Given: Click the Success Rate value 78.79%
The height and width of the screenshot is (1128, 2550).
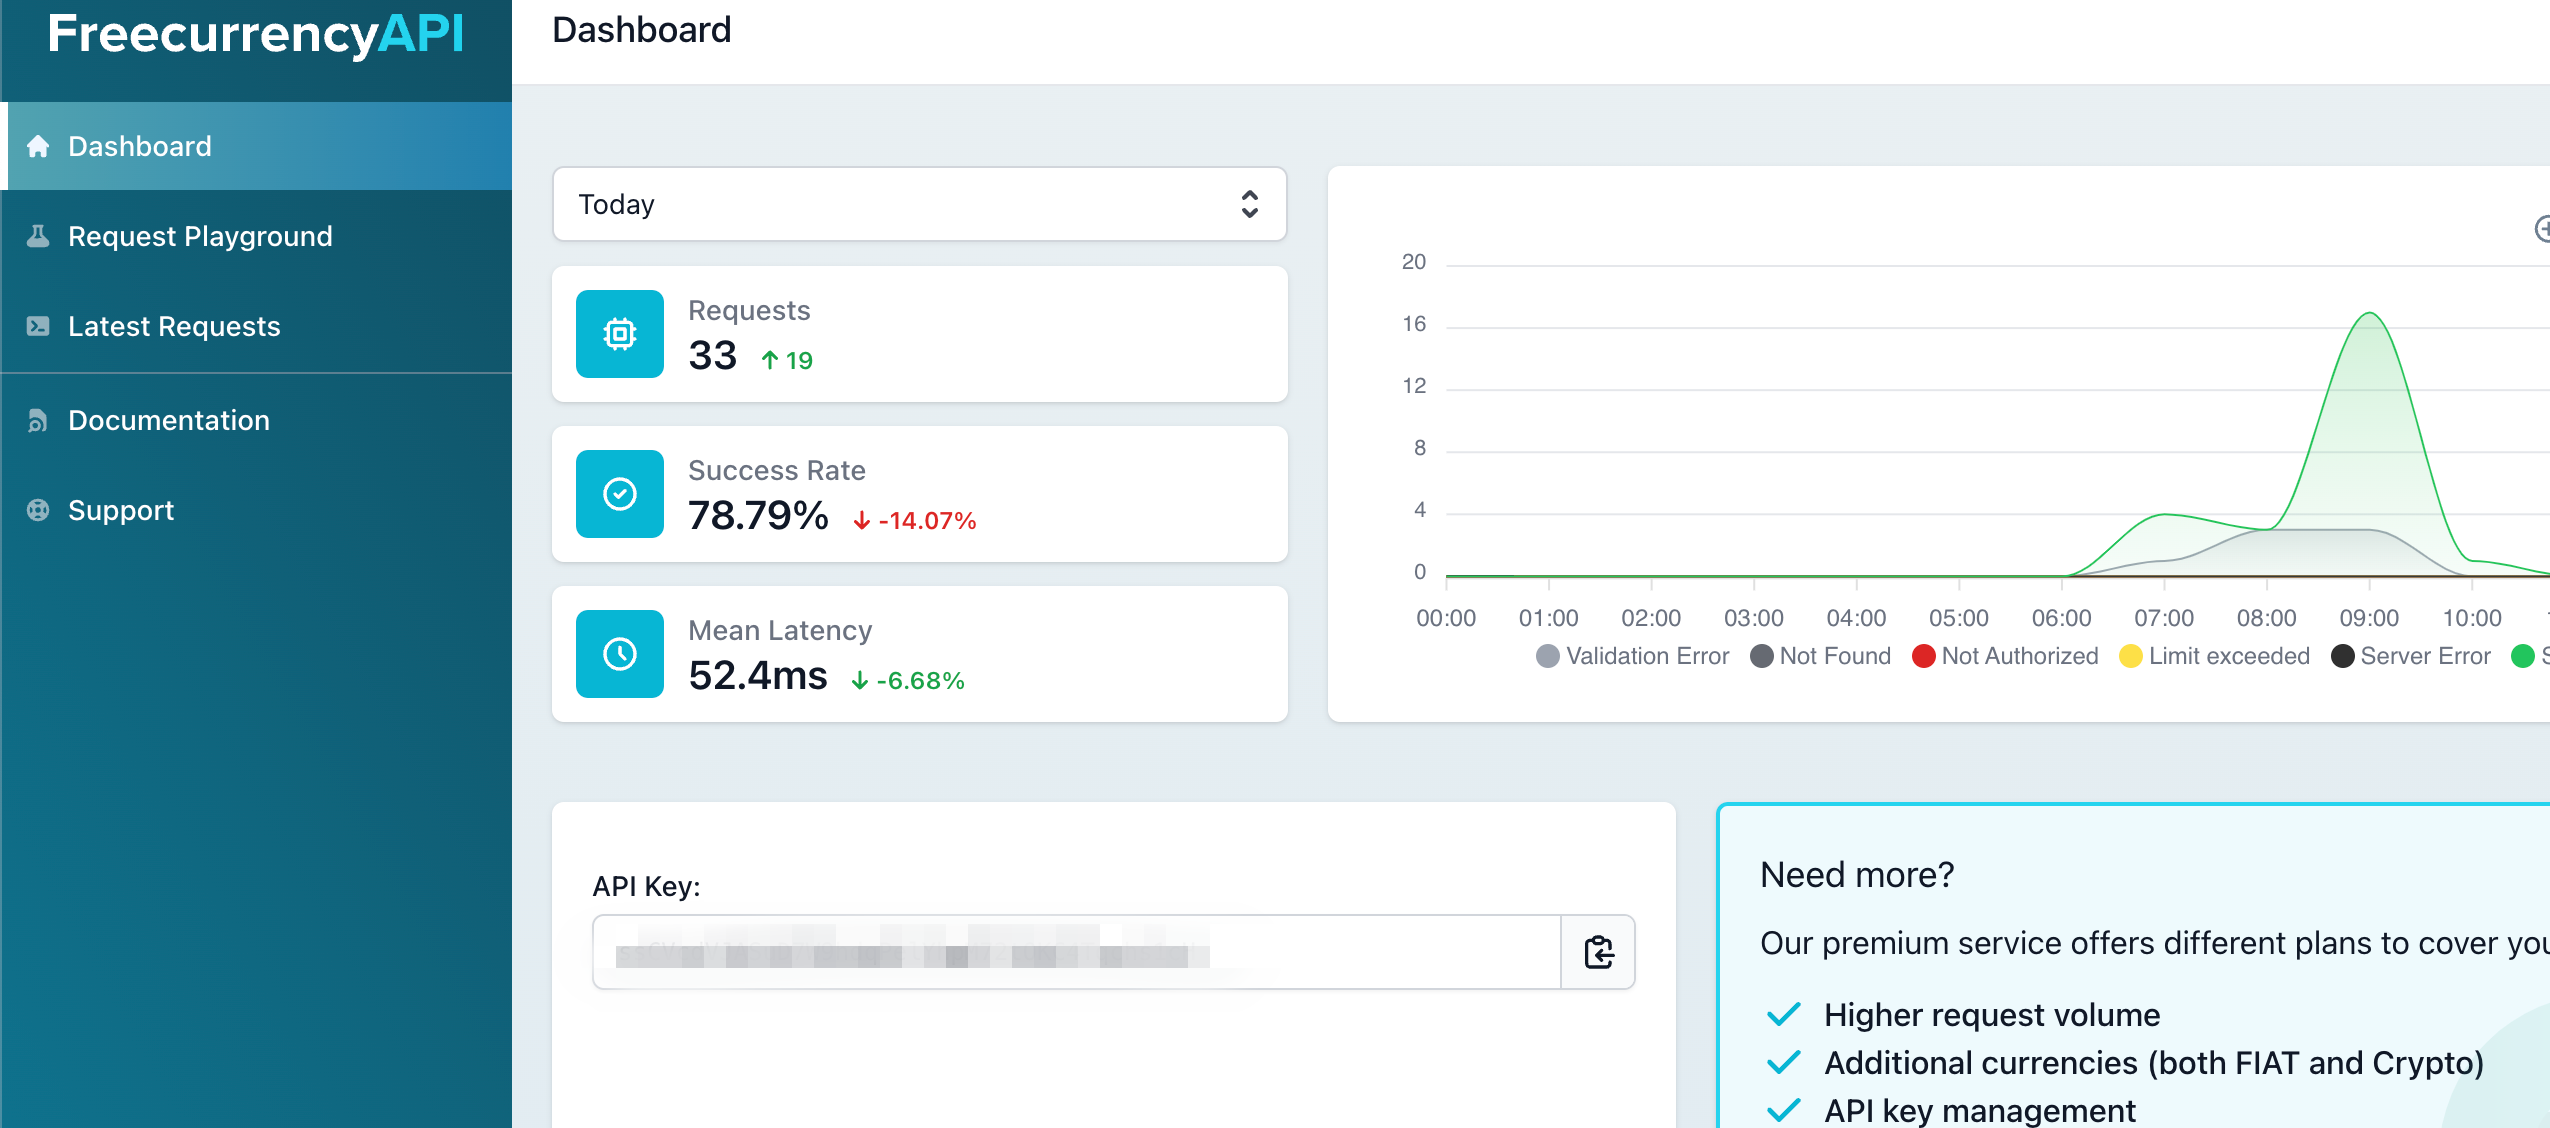Looking at the screenshot, I should click(x=758, y=516).
